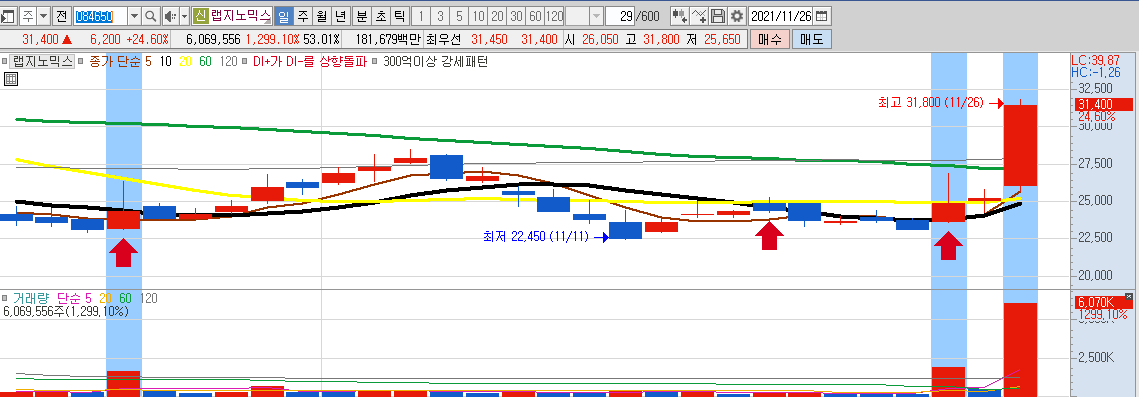Click the LC:39.87 indicator text
Image resolution: width=1139 pixels, height=397 pixels.
pyautogui.click(x=1095, y=60)
